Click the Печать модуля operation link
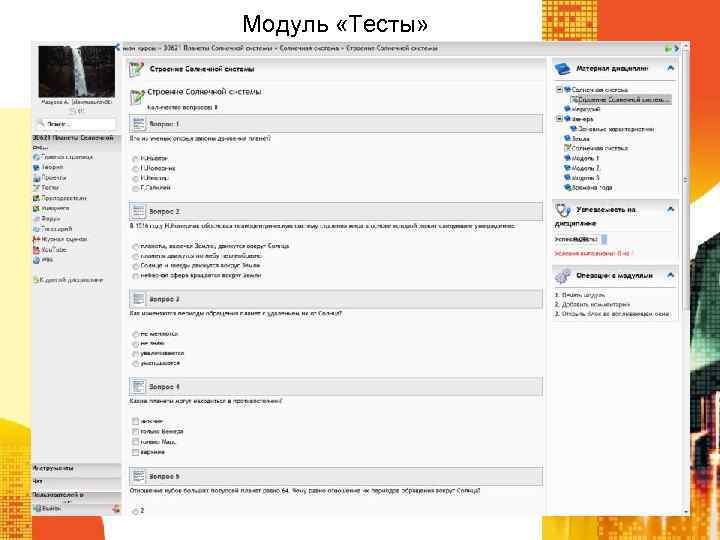 point(583,295)
